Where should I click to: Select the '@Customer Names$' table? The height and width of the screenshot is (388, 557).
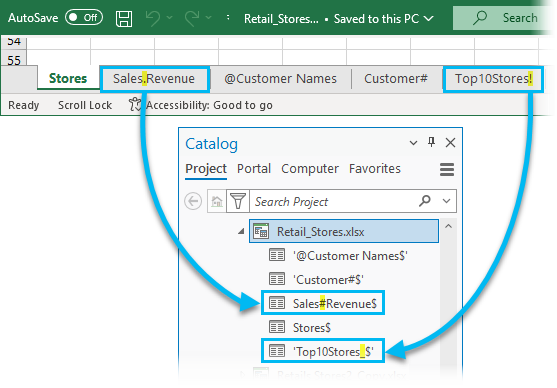click(350, 256)
